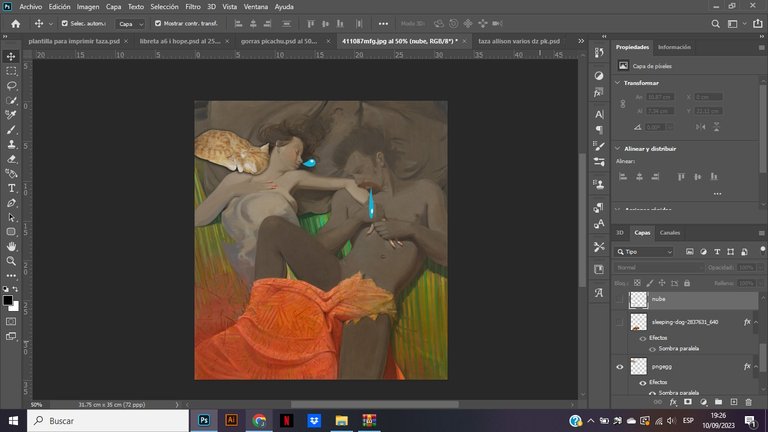The image size is (768, 432).
Task: Toggle Efectos eye under pngegg layer
Action: pyautogui.click(x=643, y=383)
